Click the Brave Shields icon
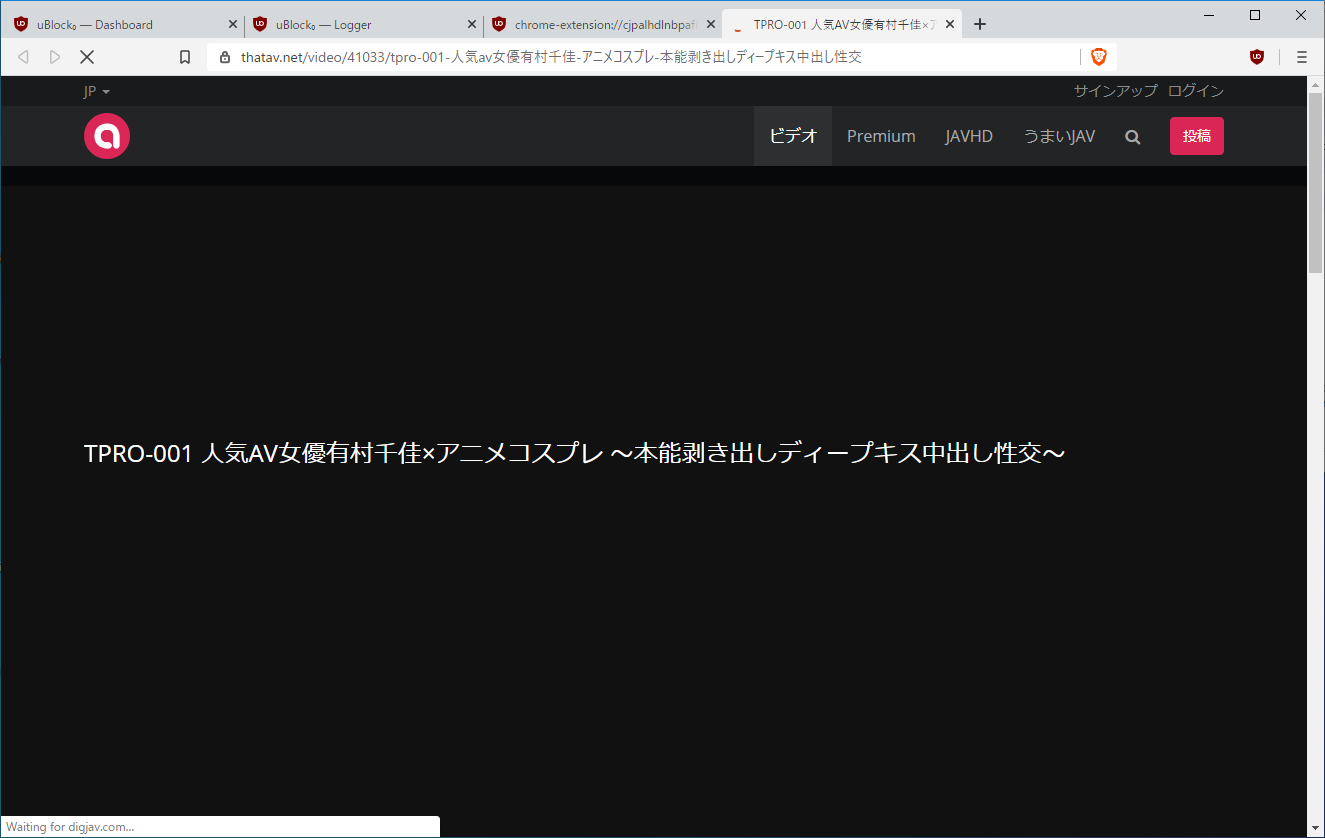1325x838 pixels. coord(1098,57)
